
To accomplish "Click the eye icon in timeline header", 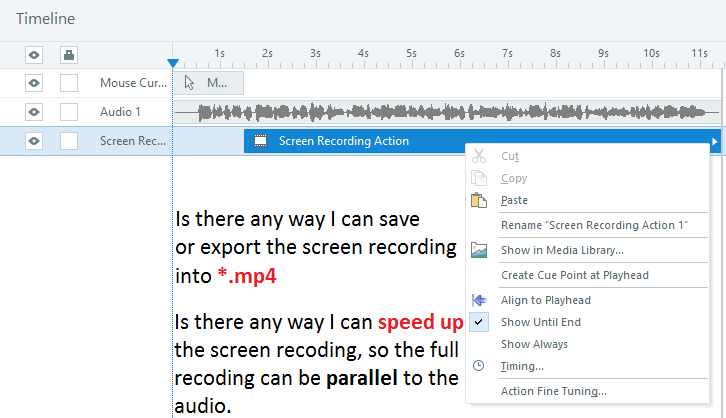I will click(x=33, y=54).
